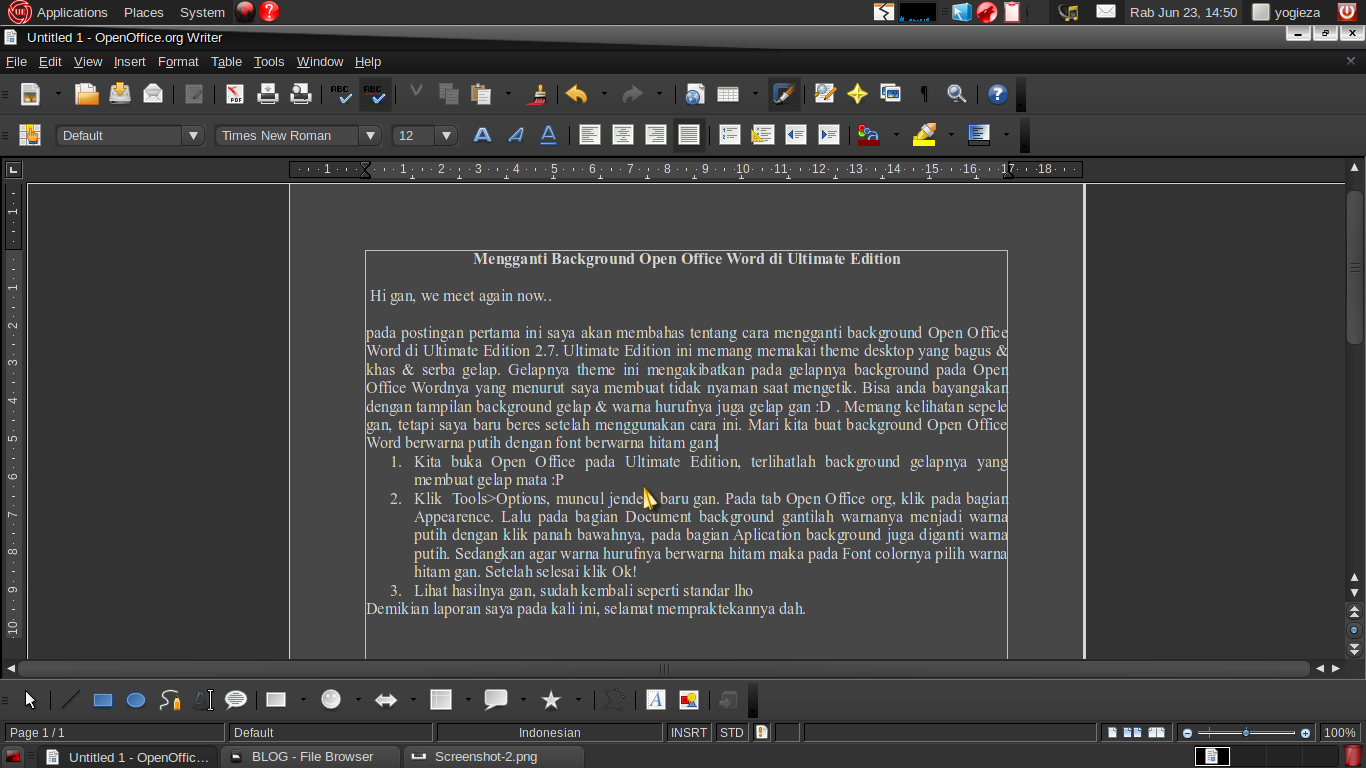The height and width of the screenshot is (768, 1366).
Task: Export directly as PDF
Action: click(235, 94)
